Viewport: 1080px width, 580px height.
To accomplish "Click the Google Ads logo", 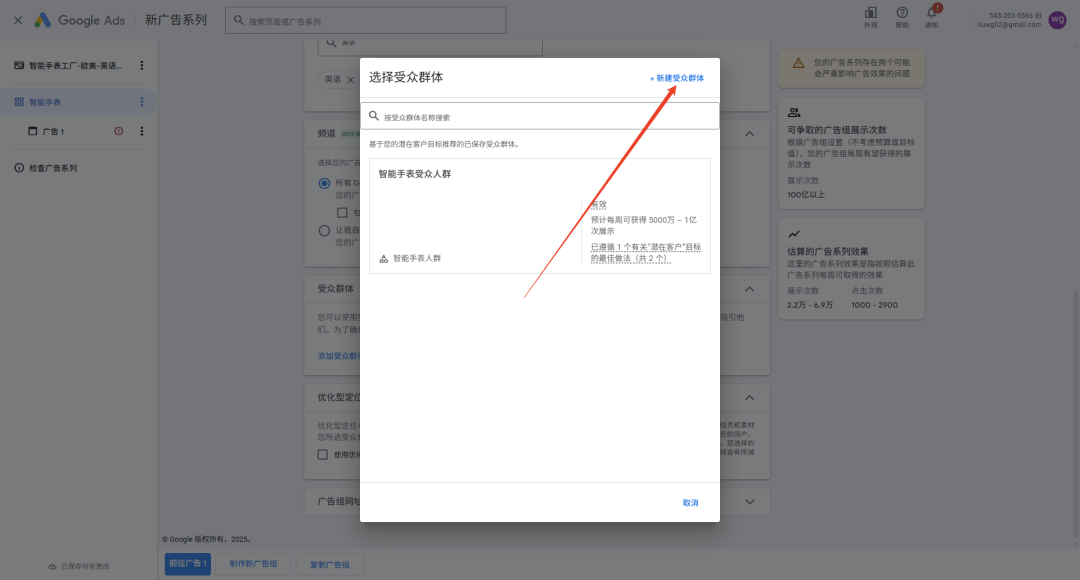I will click(x=80, y=20).
